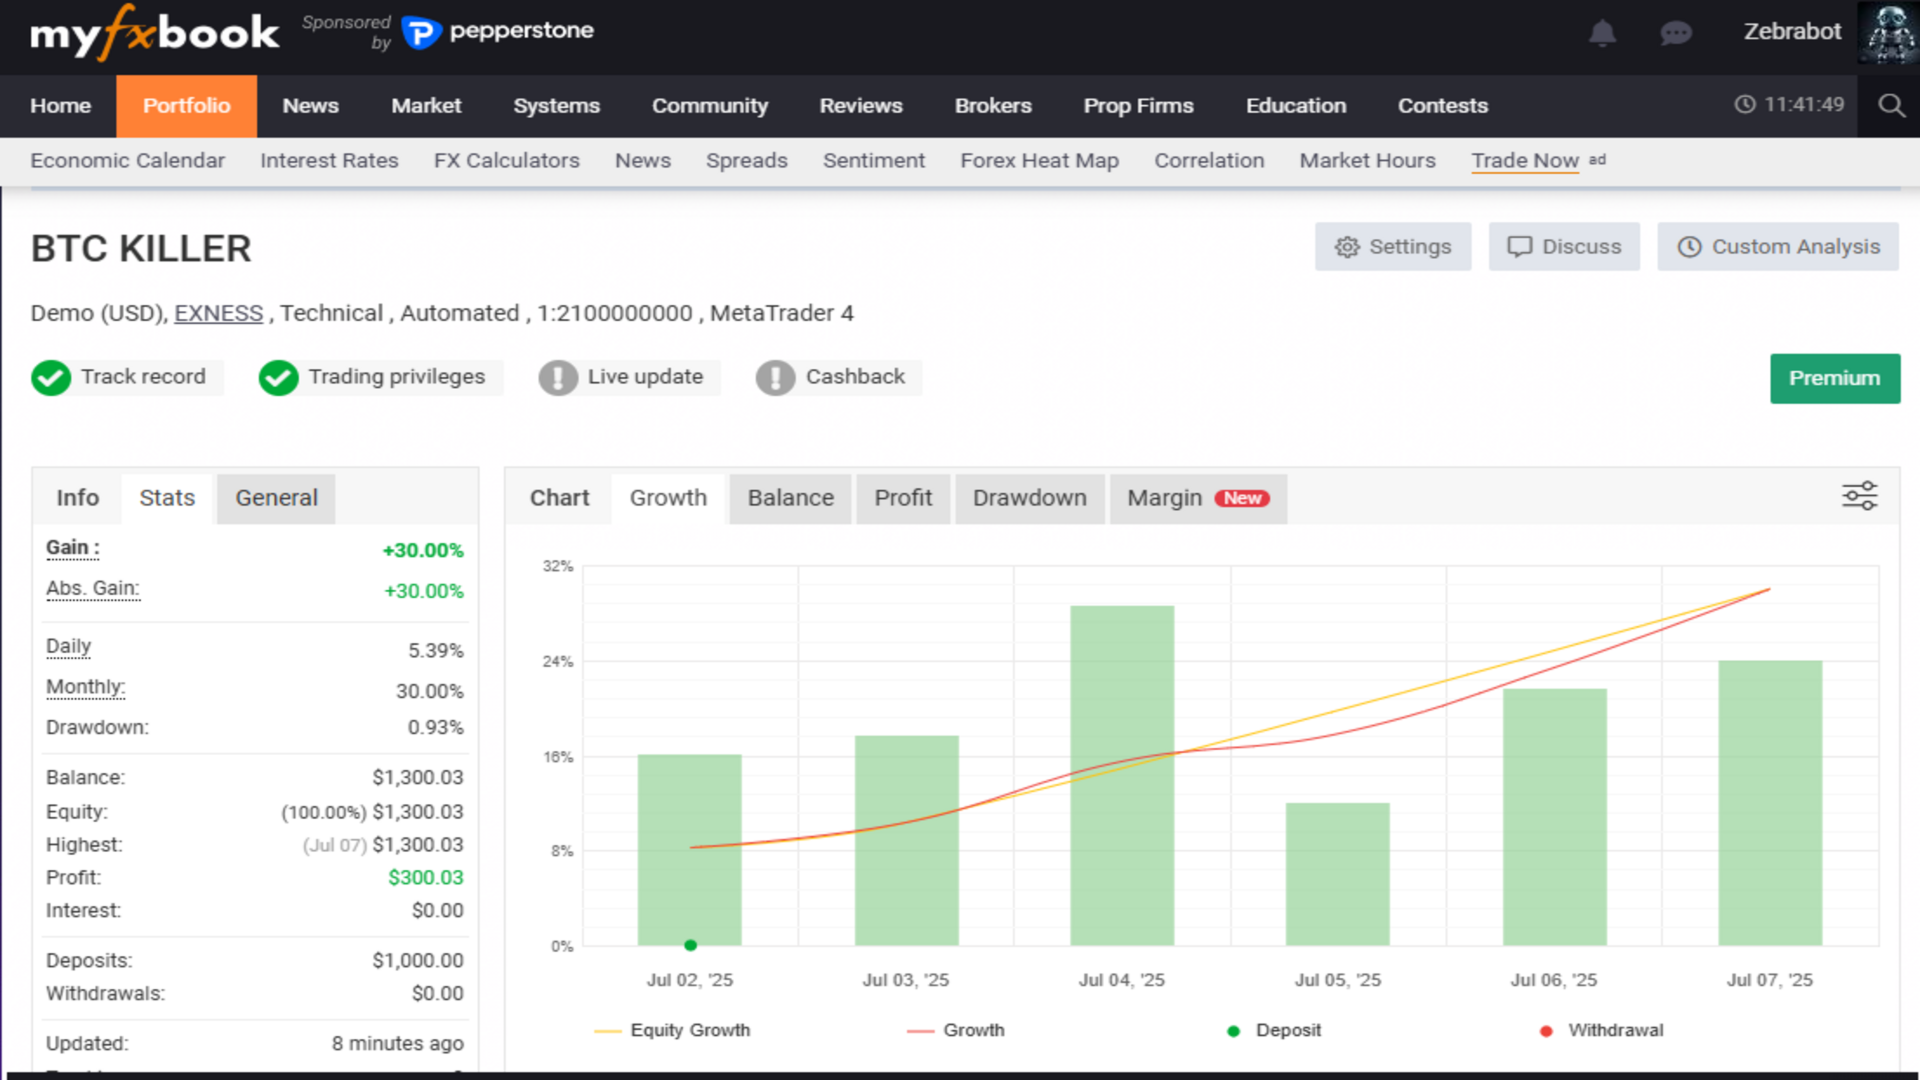Open the messages chat bubble icon
This screenshot has width=1920, height=1080.
pyautogui.click(x=1675, y=33)
